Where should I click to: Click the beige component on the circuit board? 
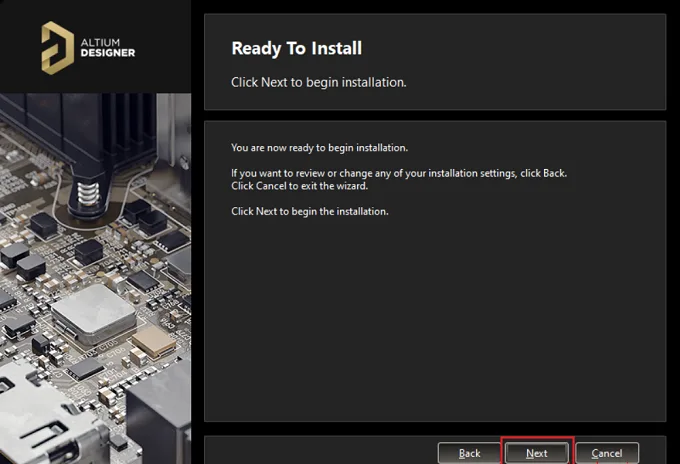click(154, 340)
